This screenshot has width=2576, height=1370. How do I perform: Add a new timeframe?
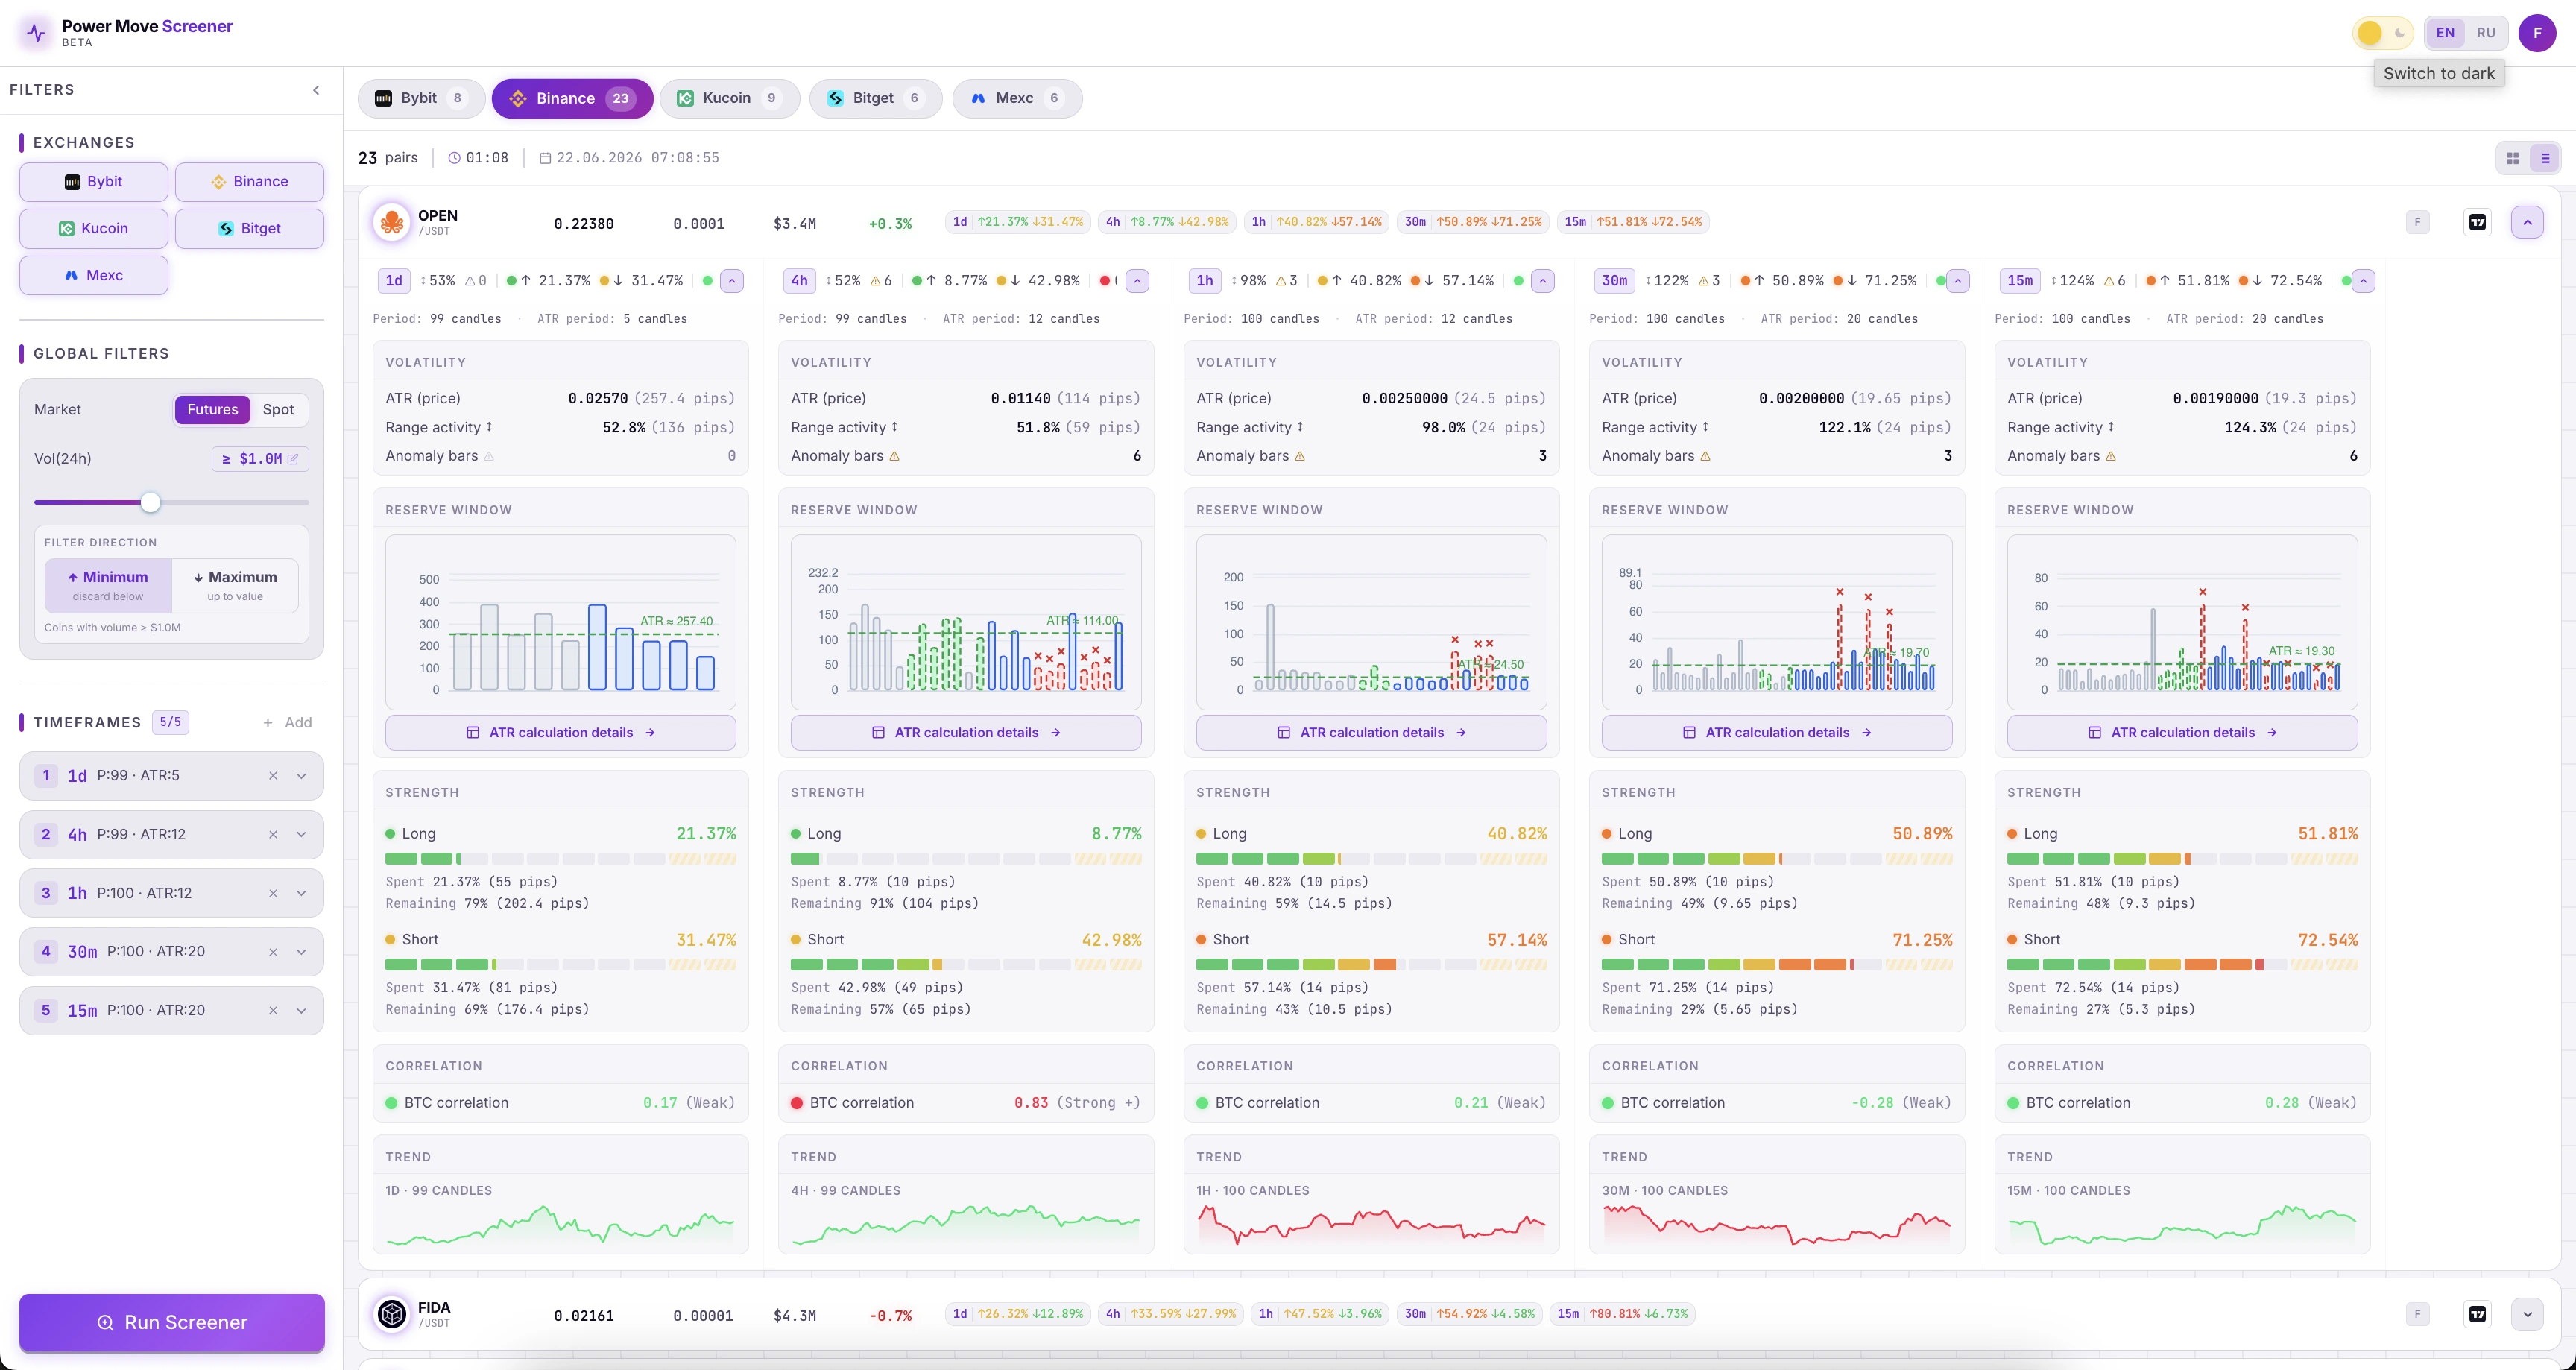(x=288, y=723)
